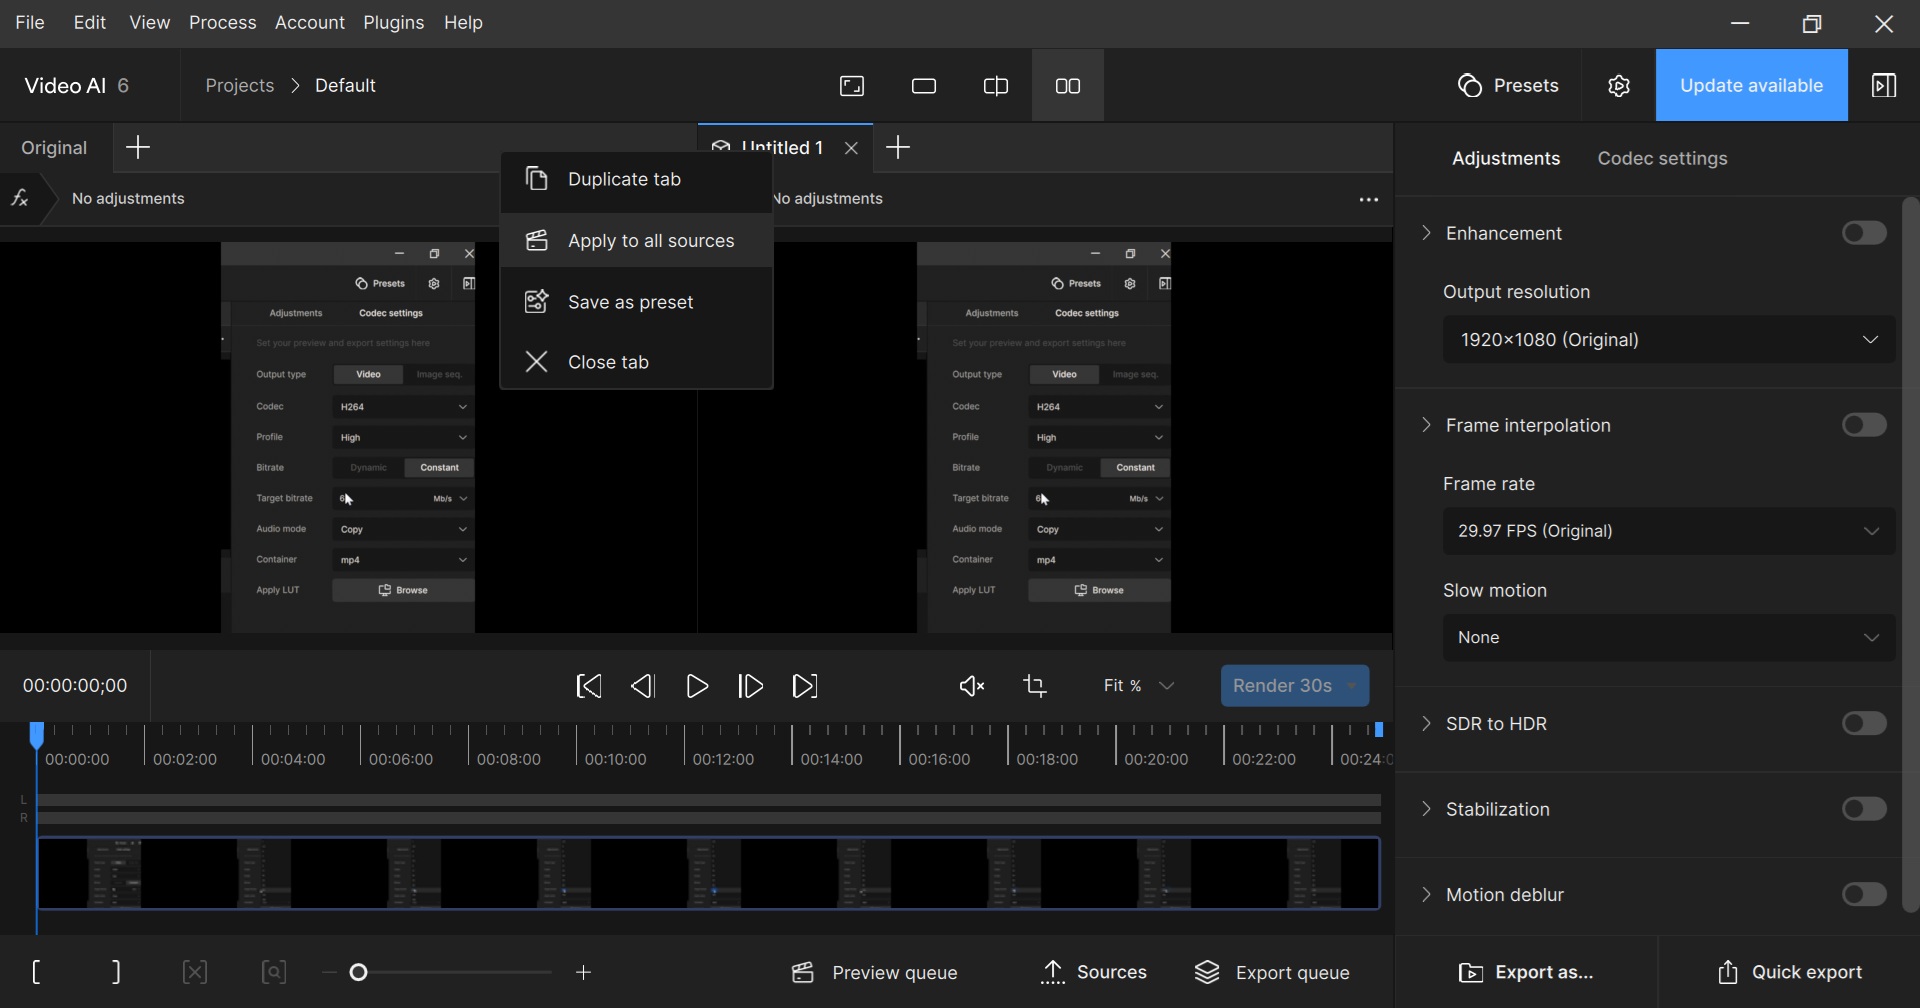Click the Quick export button
The width and height of the screenshot is (1920, 1008).
click(1789, 972)
